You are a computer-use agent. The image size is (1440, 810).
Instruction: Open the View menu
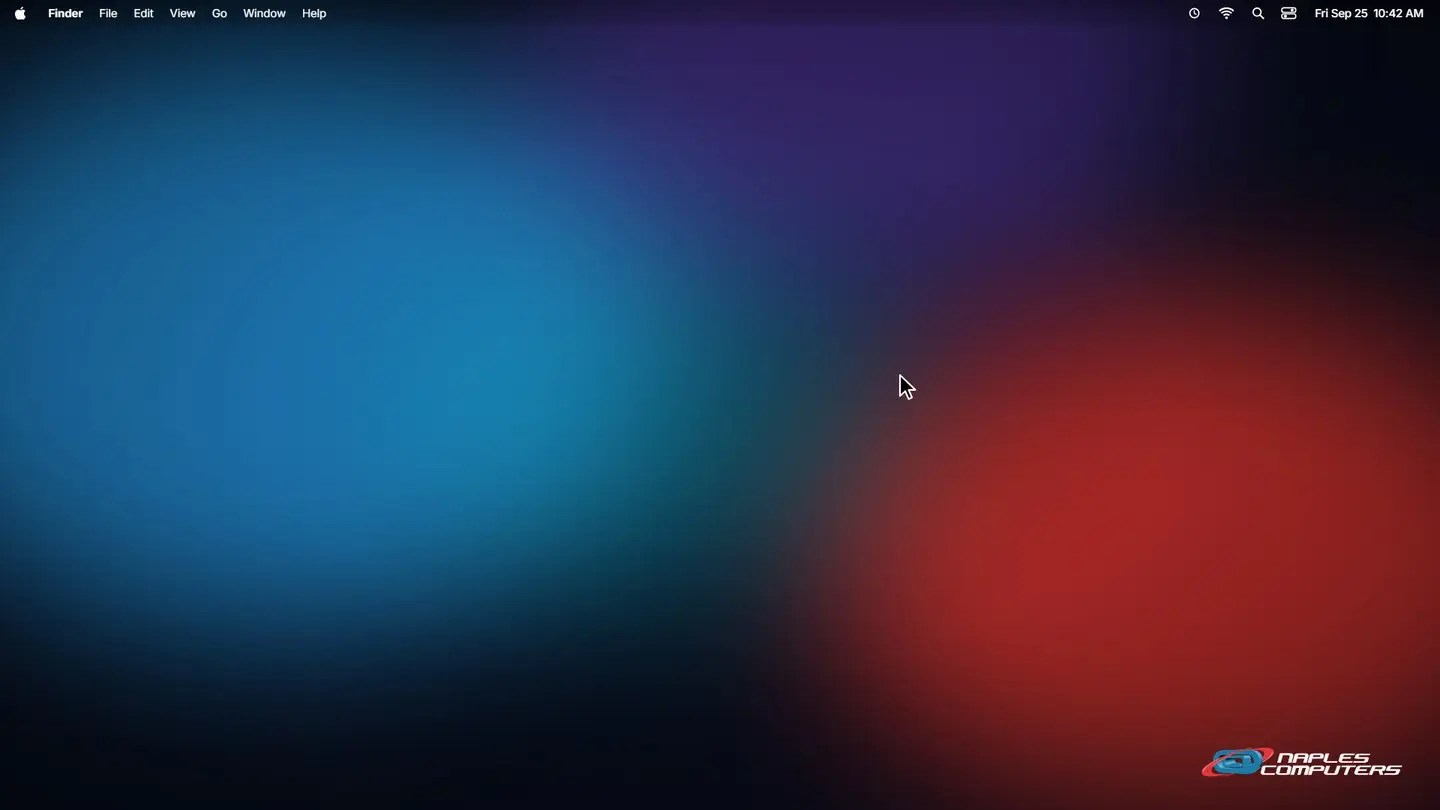(182, 13)
